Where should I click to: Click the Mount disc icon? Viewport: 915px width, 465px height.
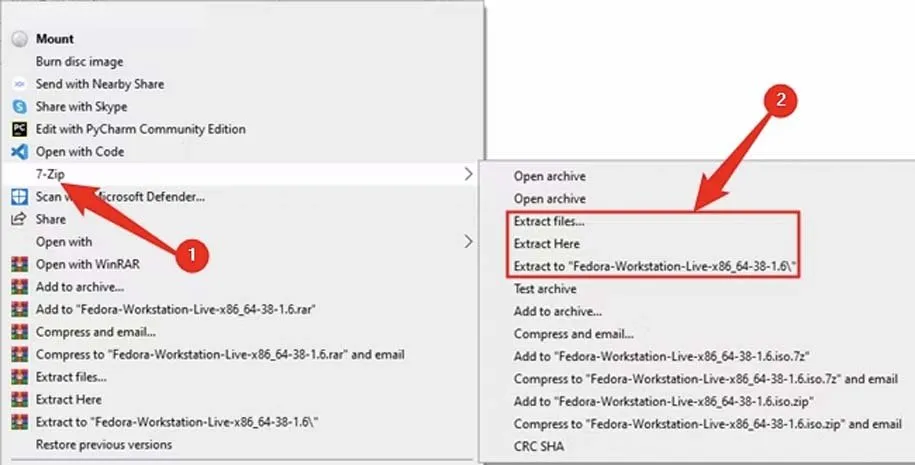[x=19, y=39]
